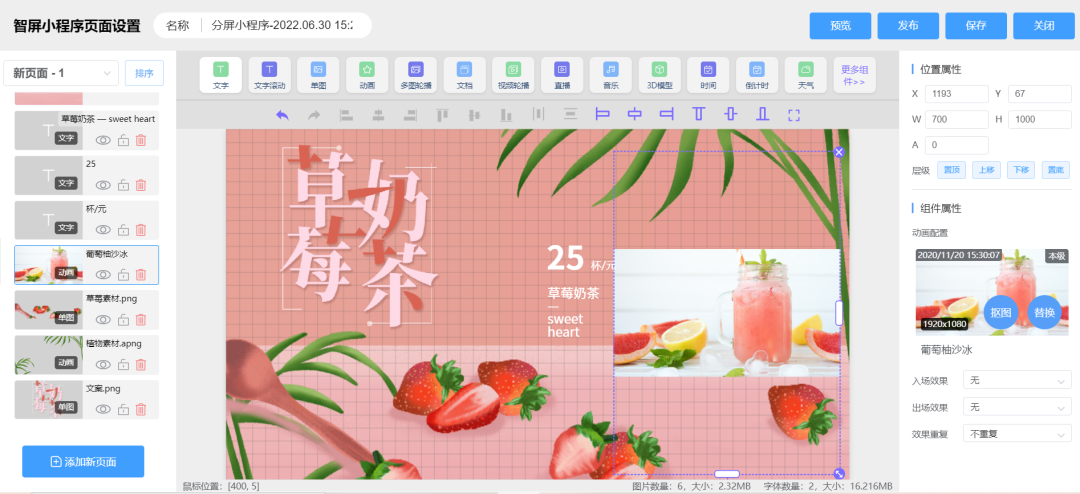
Task: Move layer down with 下移
Action: tap(1021, 170)
